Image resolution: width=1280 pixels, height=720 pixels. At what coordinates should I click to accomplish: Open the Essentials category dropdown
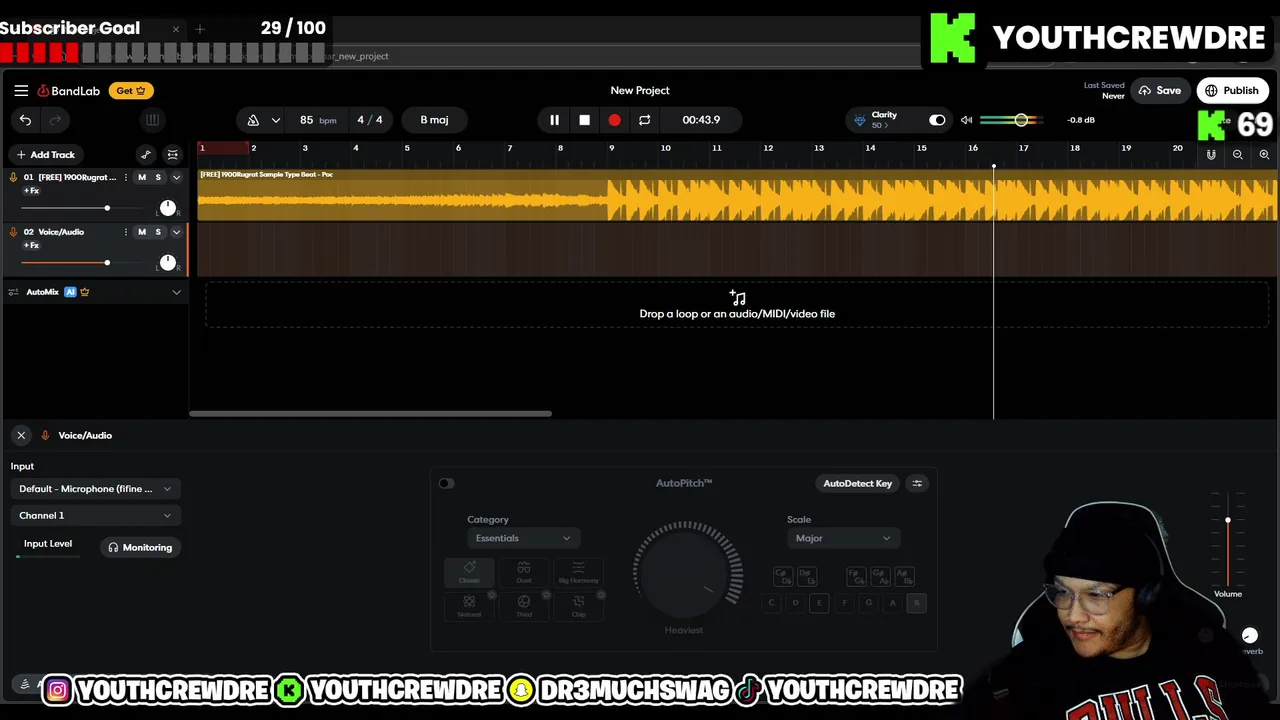click(x=522, y=538)
